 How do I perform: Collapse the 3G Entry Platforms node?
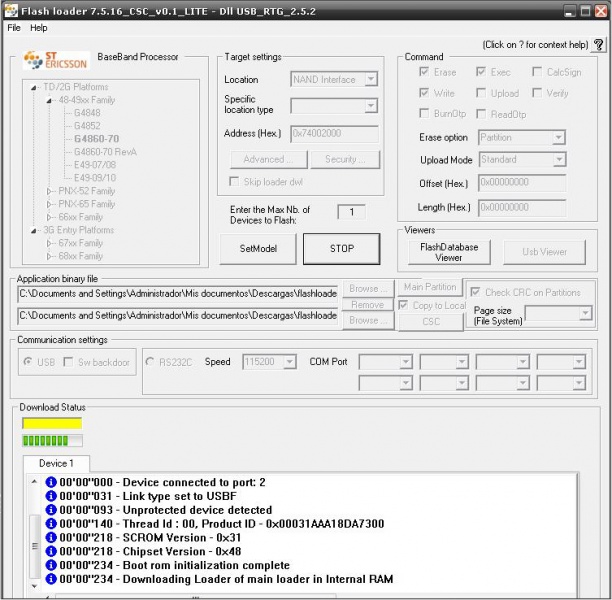pyautogui.click(x=34, y=231)
